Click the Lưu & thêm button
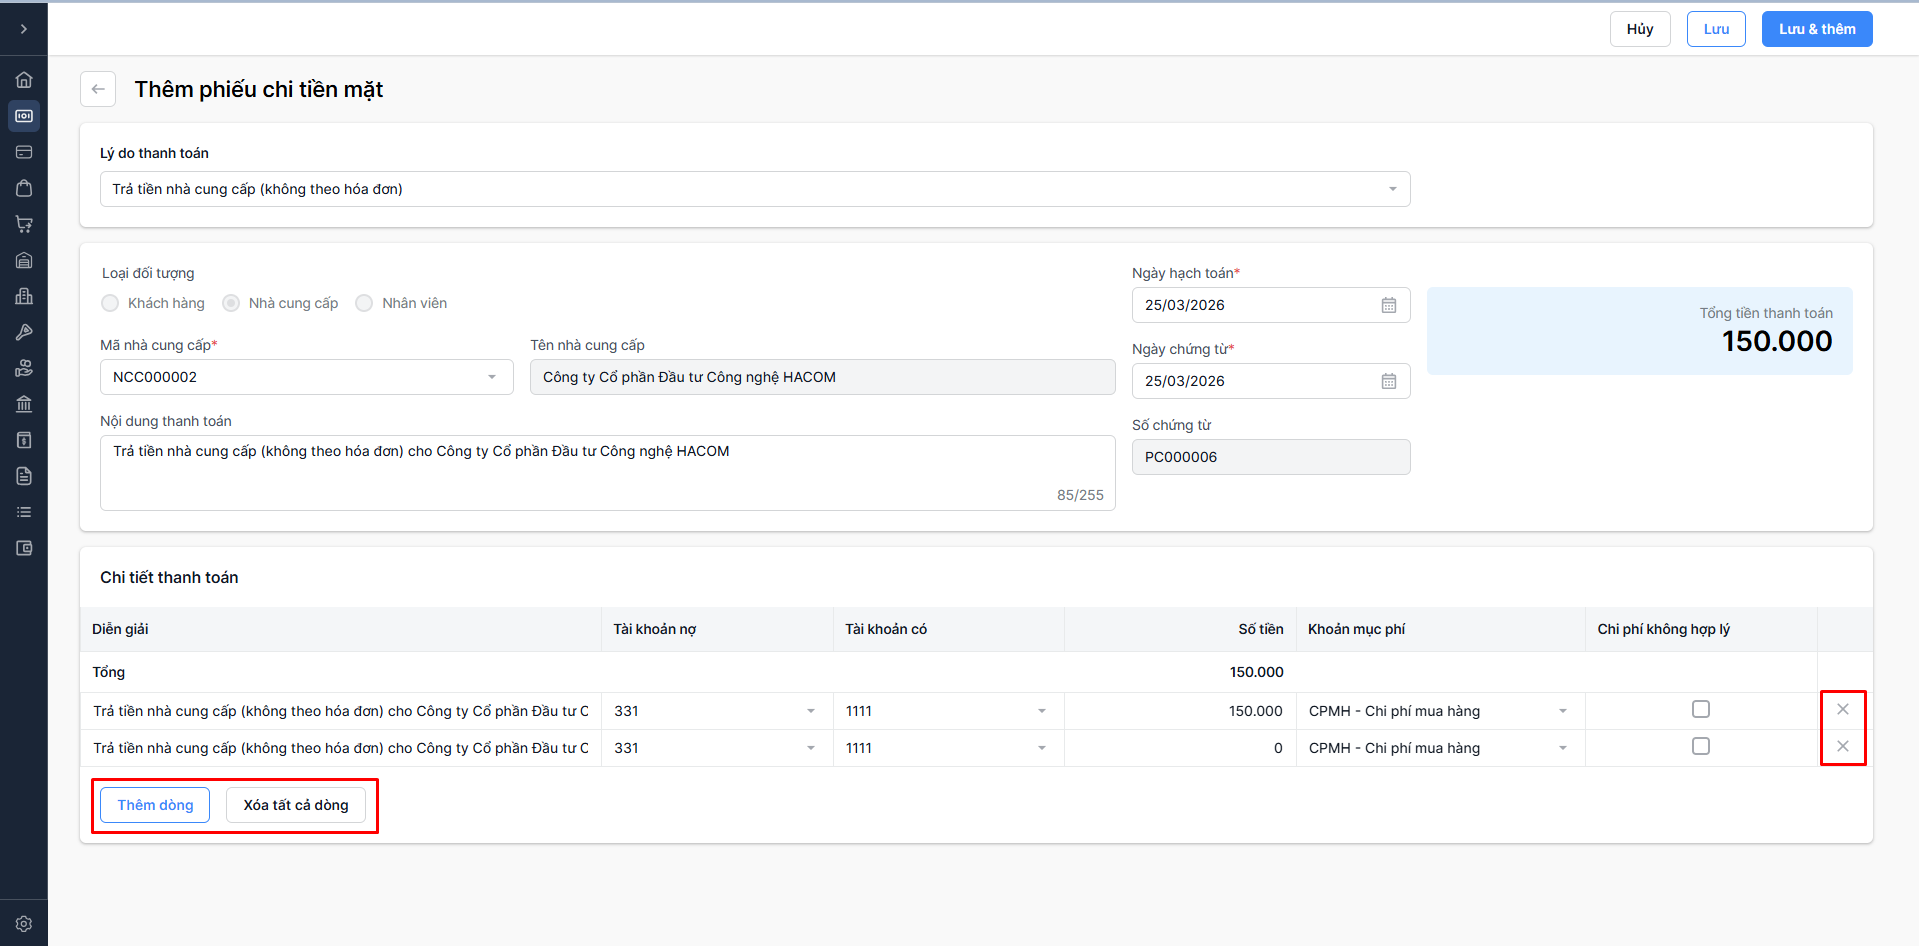Screen dimensions: 1919x946 click(1816, 29)
